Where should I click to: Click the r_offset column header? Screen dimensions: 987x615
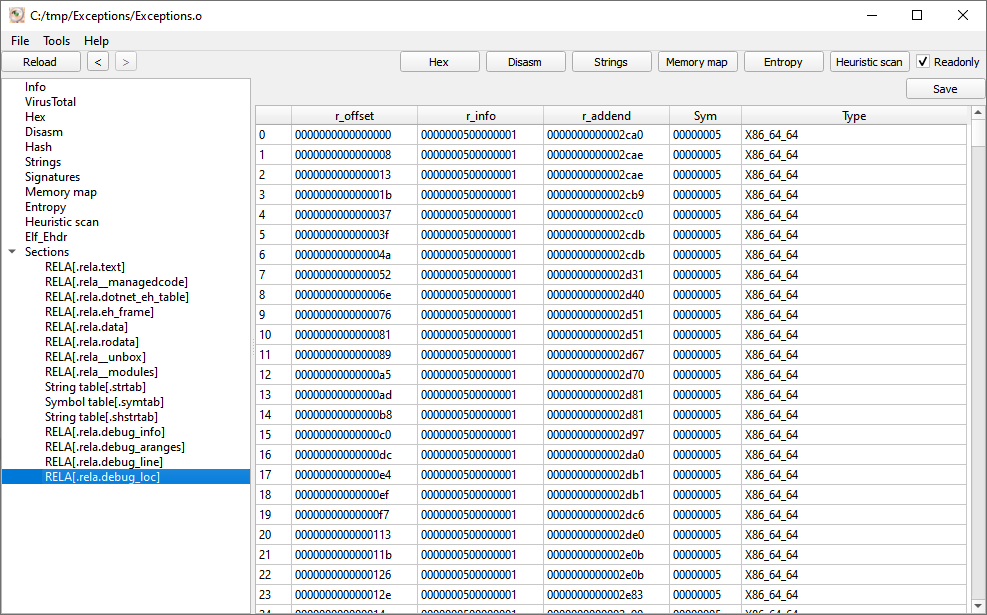(x=354, y=114)
